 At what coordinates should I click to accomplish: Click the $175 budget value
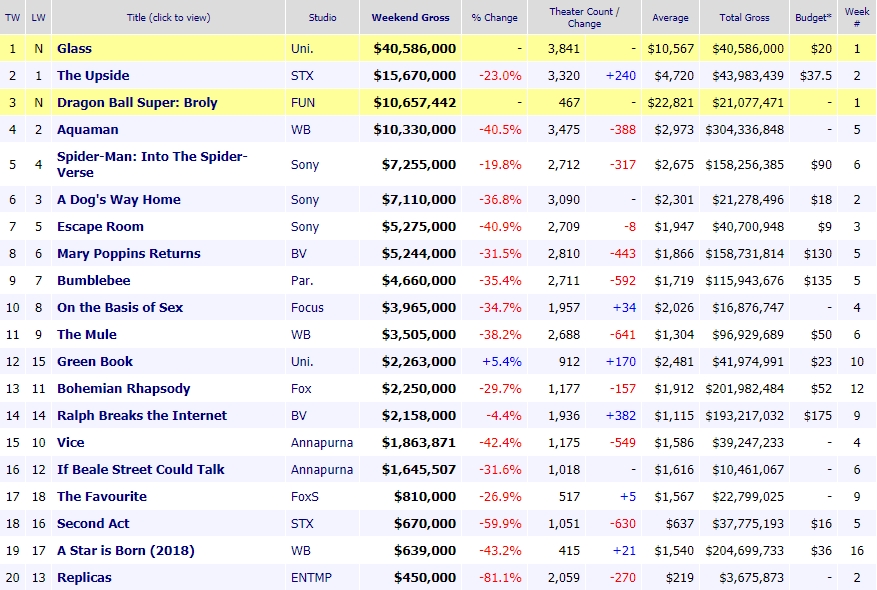click(x=818, y=416)
